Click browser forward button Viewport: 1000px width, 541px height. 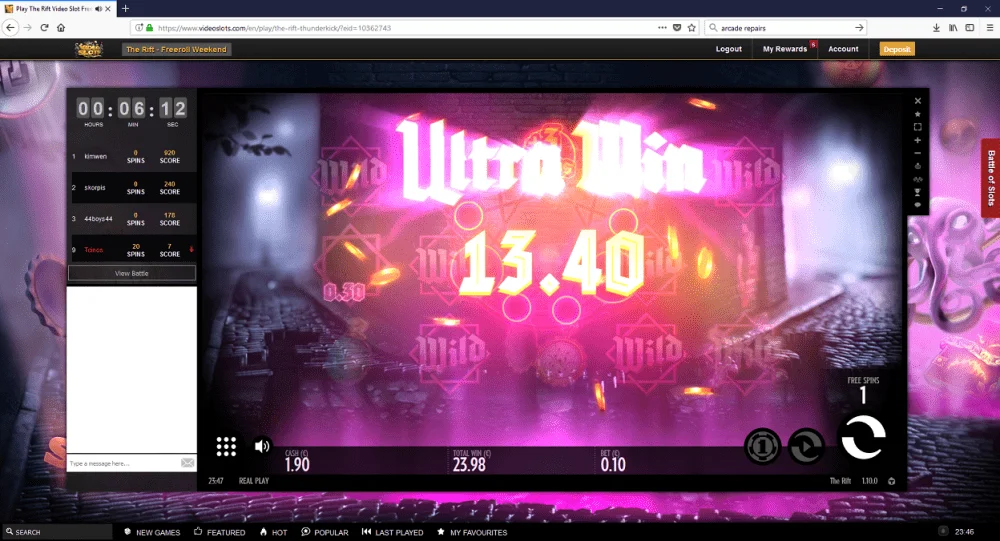click(x=27, y=27)
